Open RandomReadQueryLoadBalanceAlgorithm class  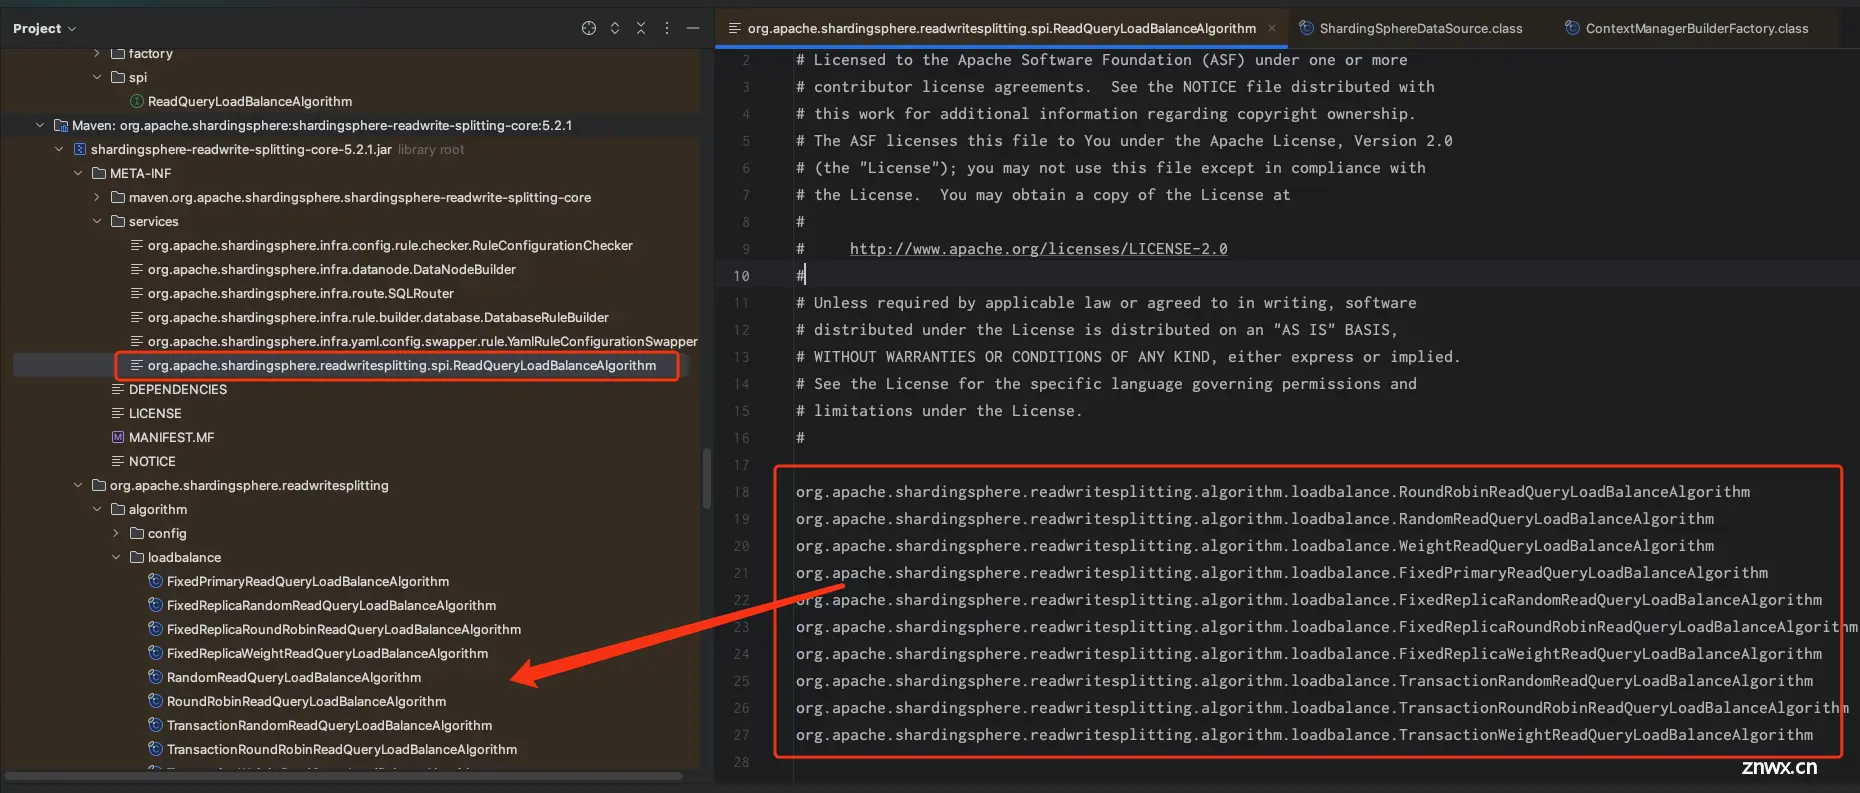(x=294, y=677)
